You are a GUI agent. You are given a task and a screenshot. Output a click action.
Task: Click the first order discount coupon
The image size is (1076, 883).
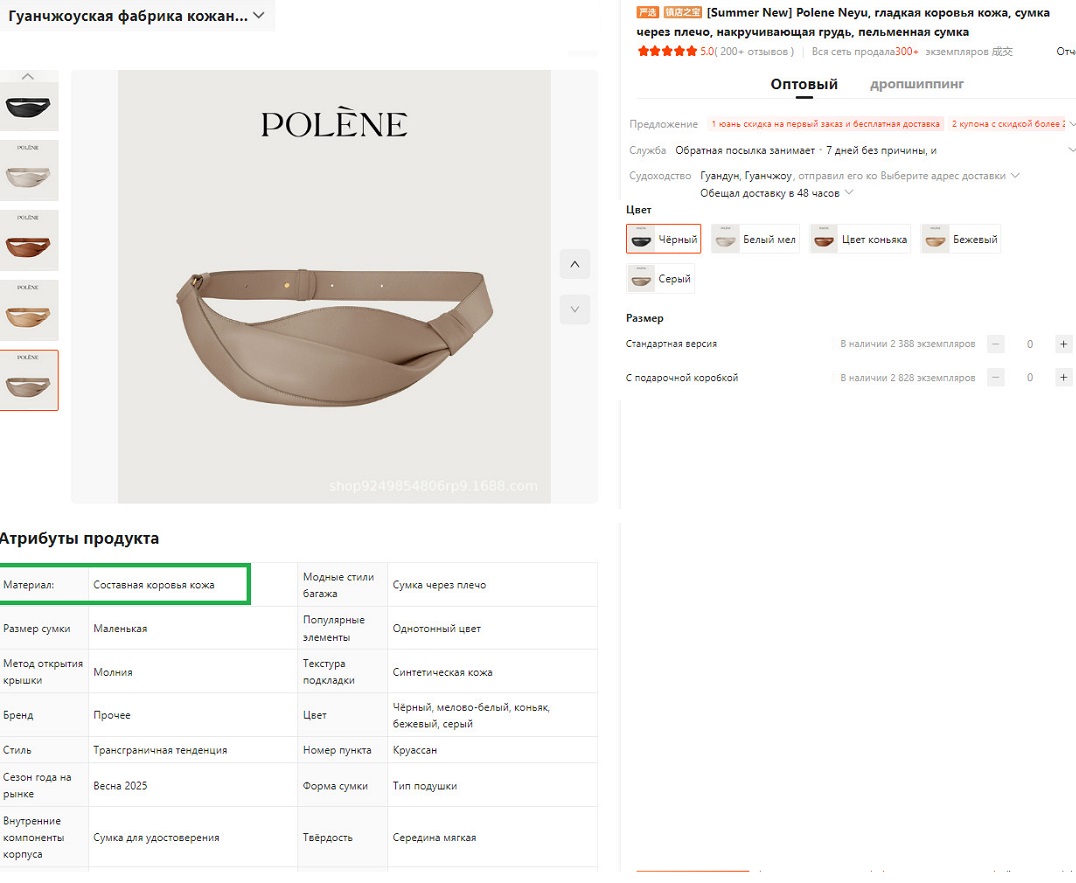pos(825,124)
